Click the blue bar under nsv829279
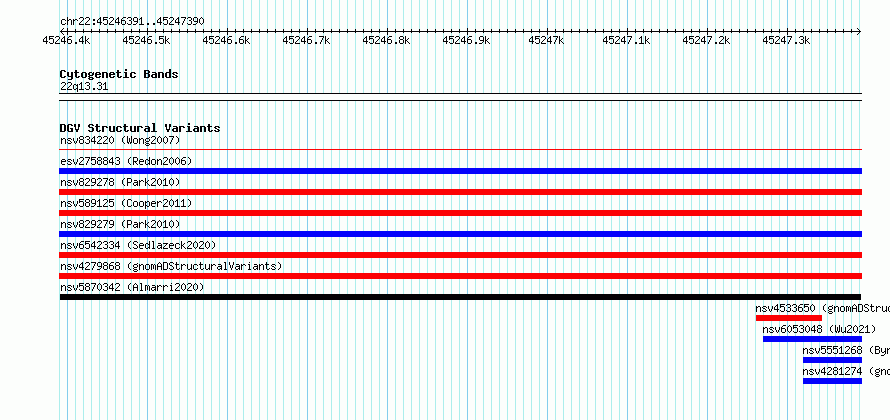Screen dimensions: 890x420 (460, 234)
